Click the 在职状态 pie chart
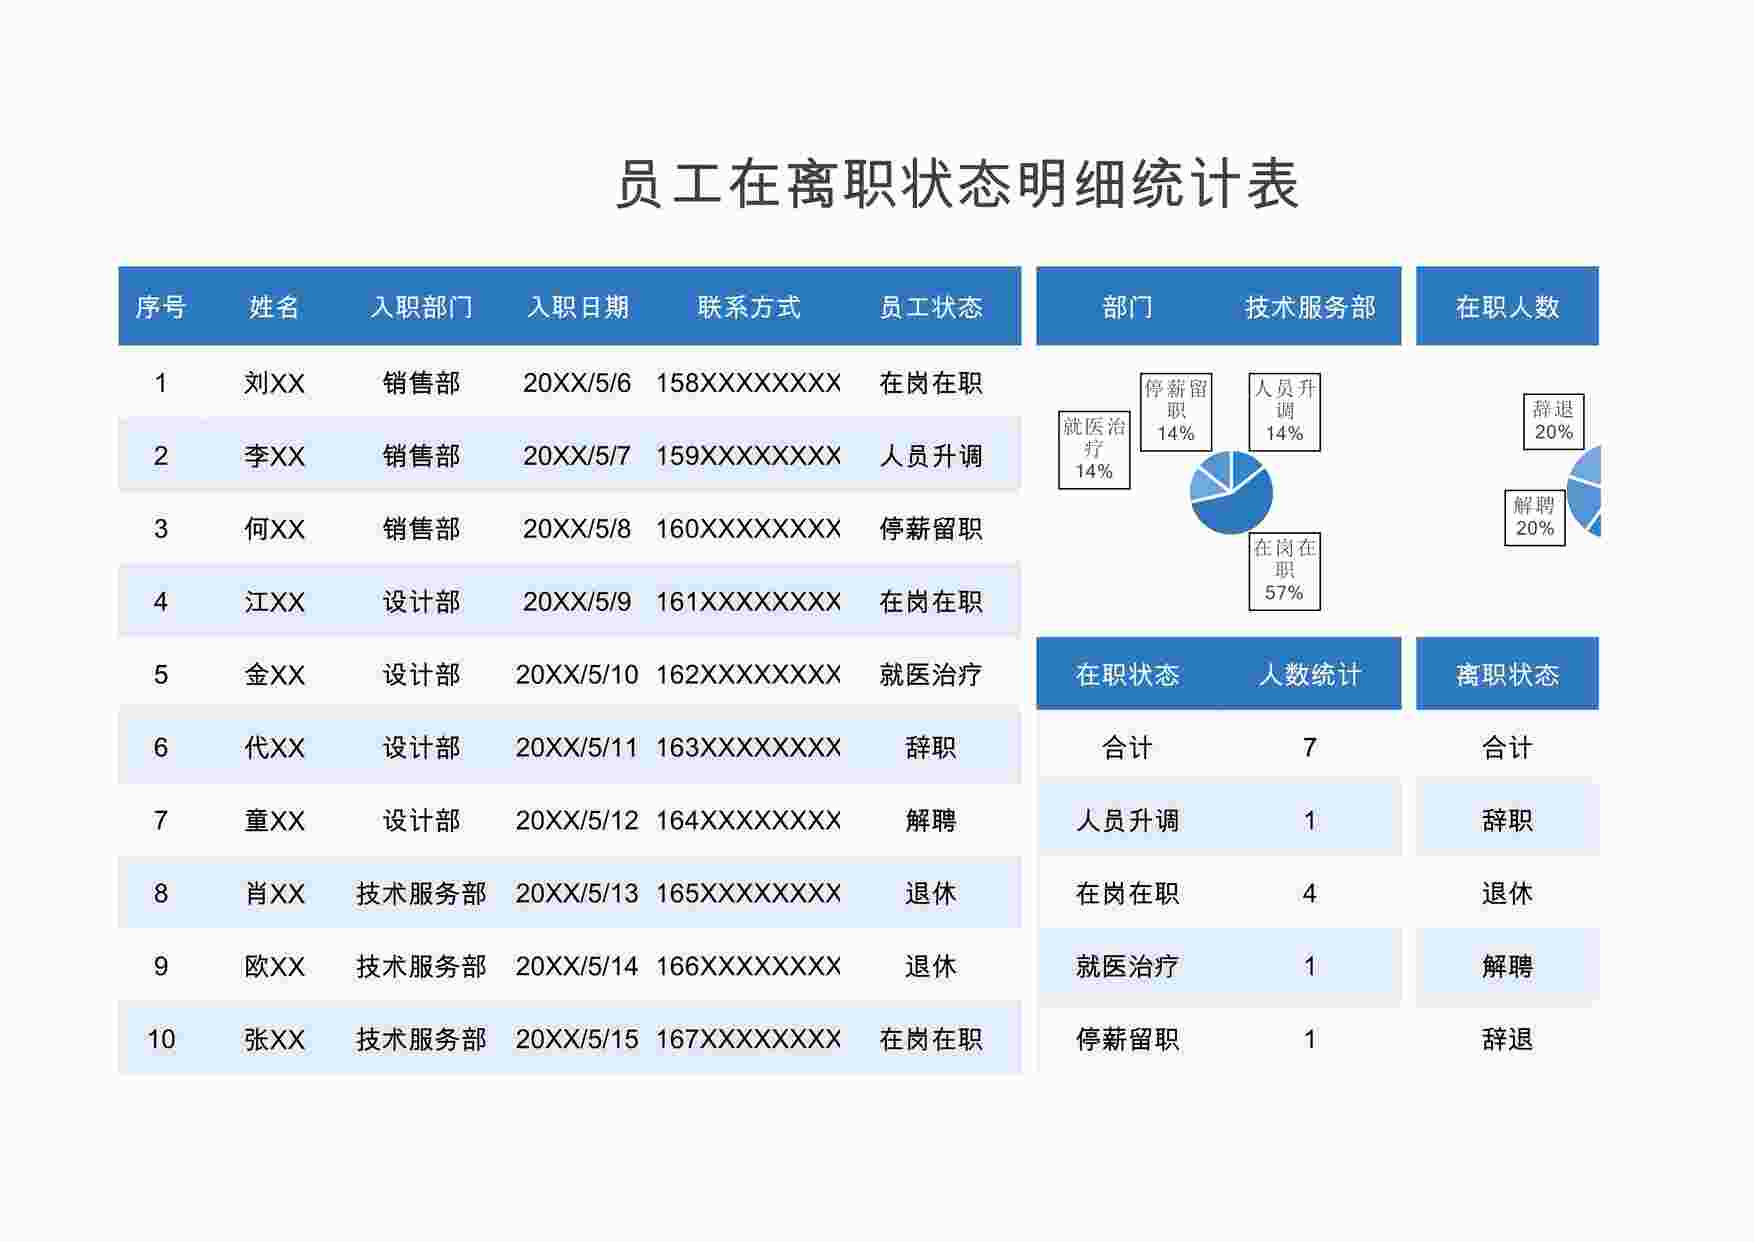This screenshot has height=1242, width=1754. point(1231,493)
